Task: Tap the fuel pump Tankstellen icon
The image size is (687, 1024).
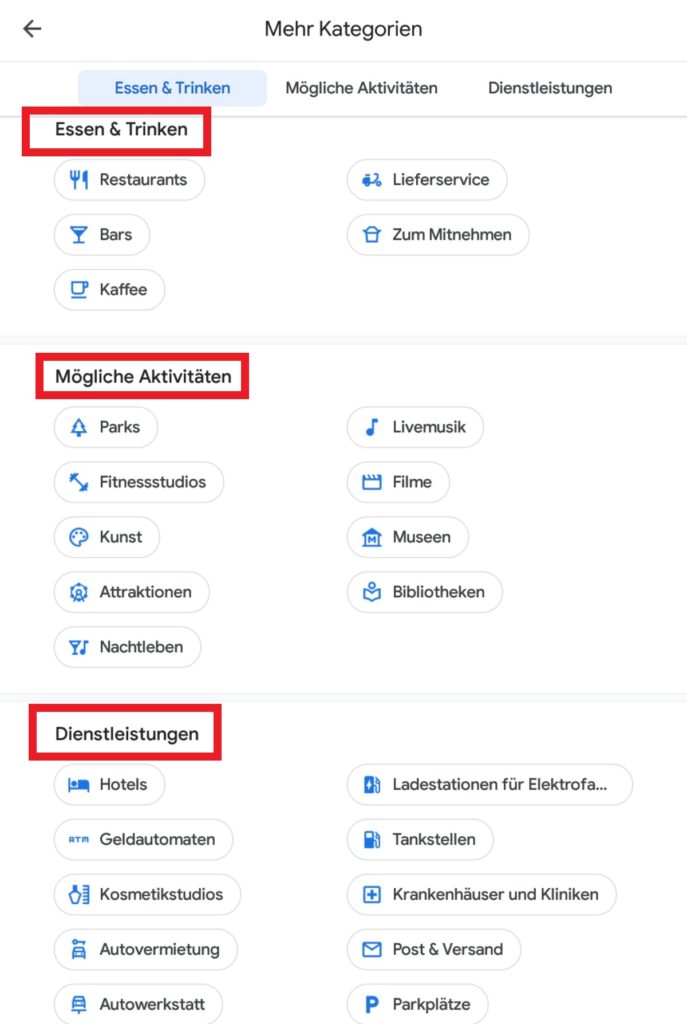Action: [372, 839]
